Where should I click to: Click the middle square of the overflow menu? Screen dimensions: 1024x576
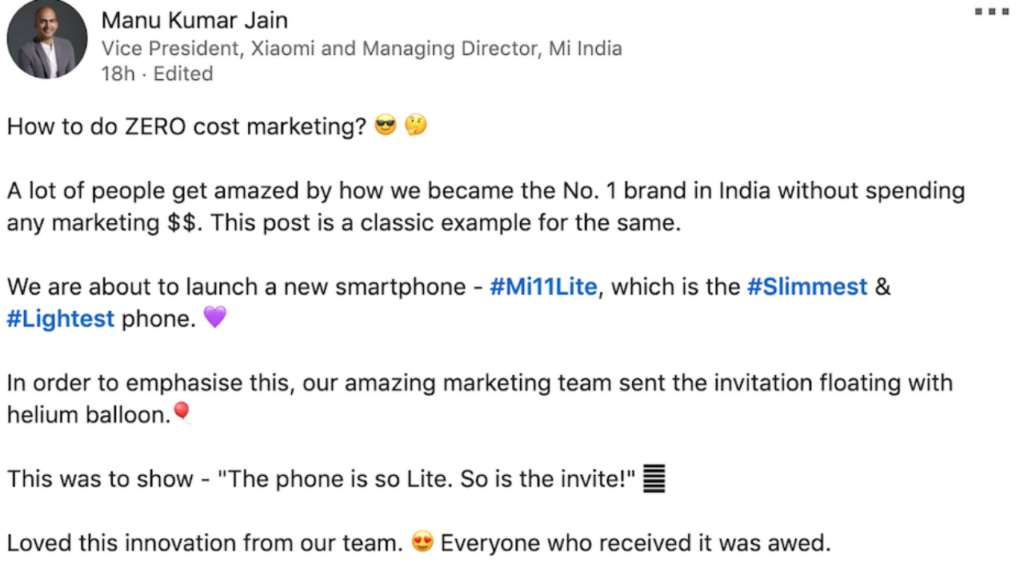pyautogui.click(x=991, y=12)
